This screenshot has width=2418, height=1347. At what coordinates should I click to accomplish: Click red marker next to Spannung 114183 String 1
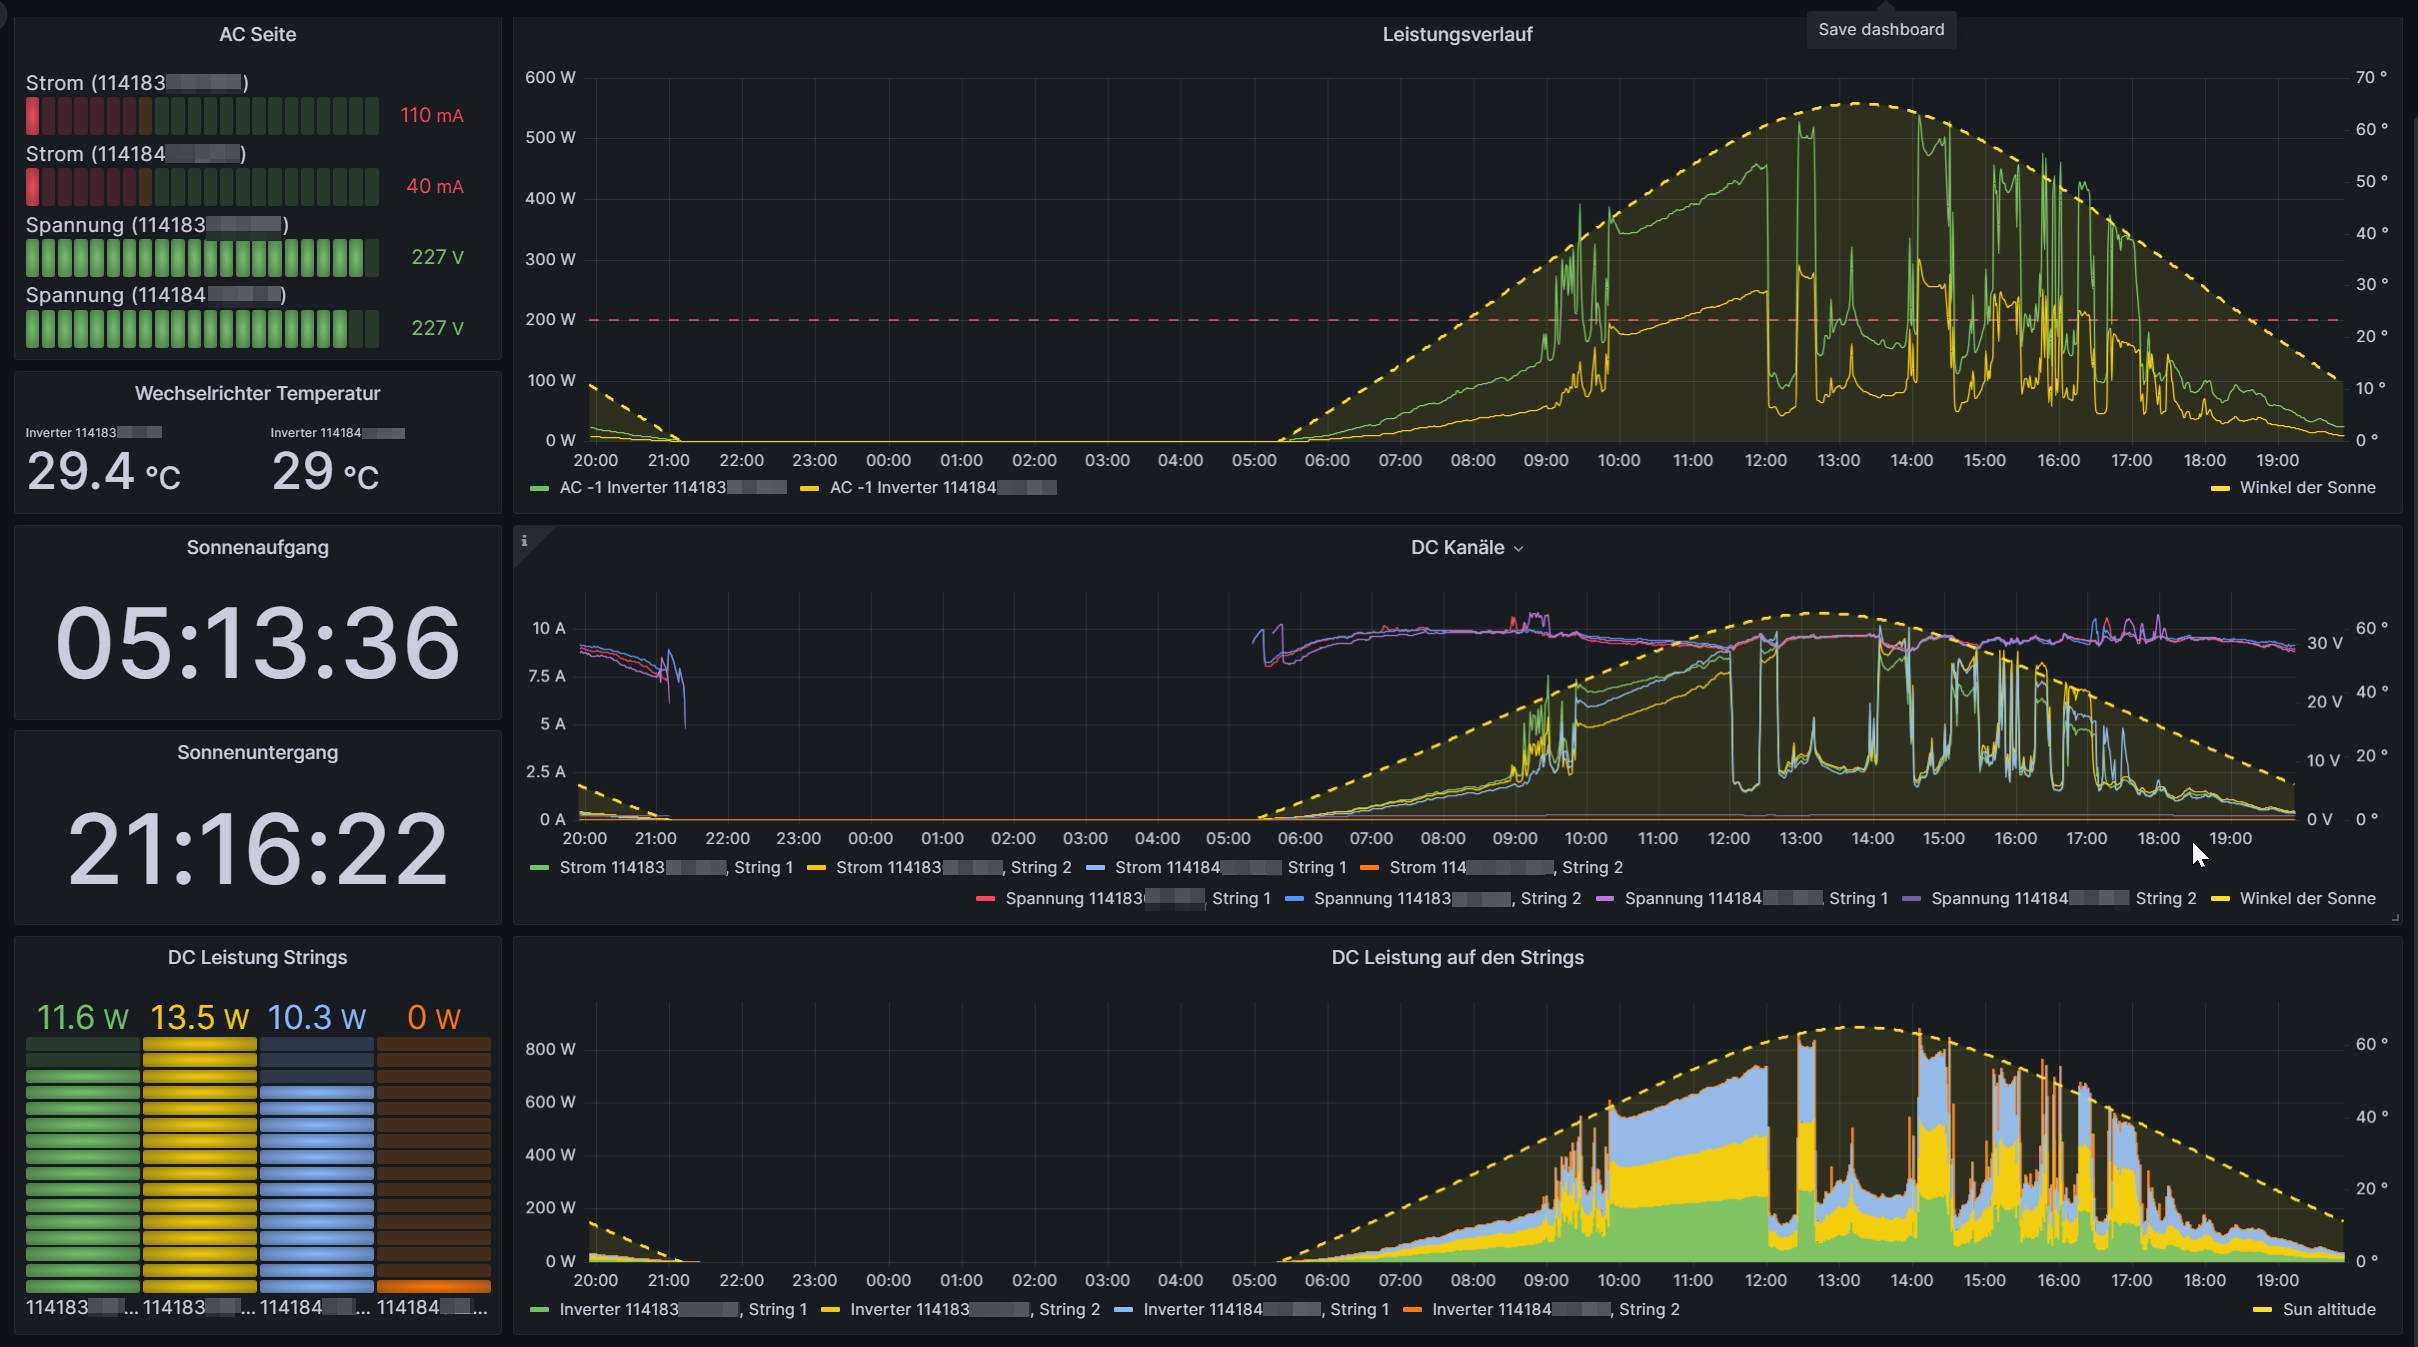(x=985, y=899)
